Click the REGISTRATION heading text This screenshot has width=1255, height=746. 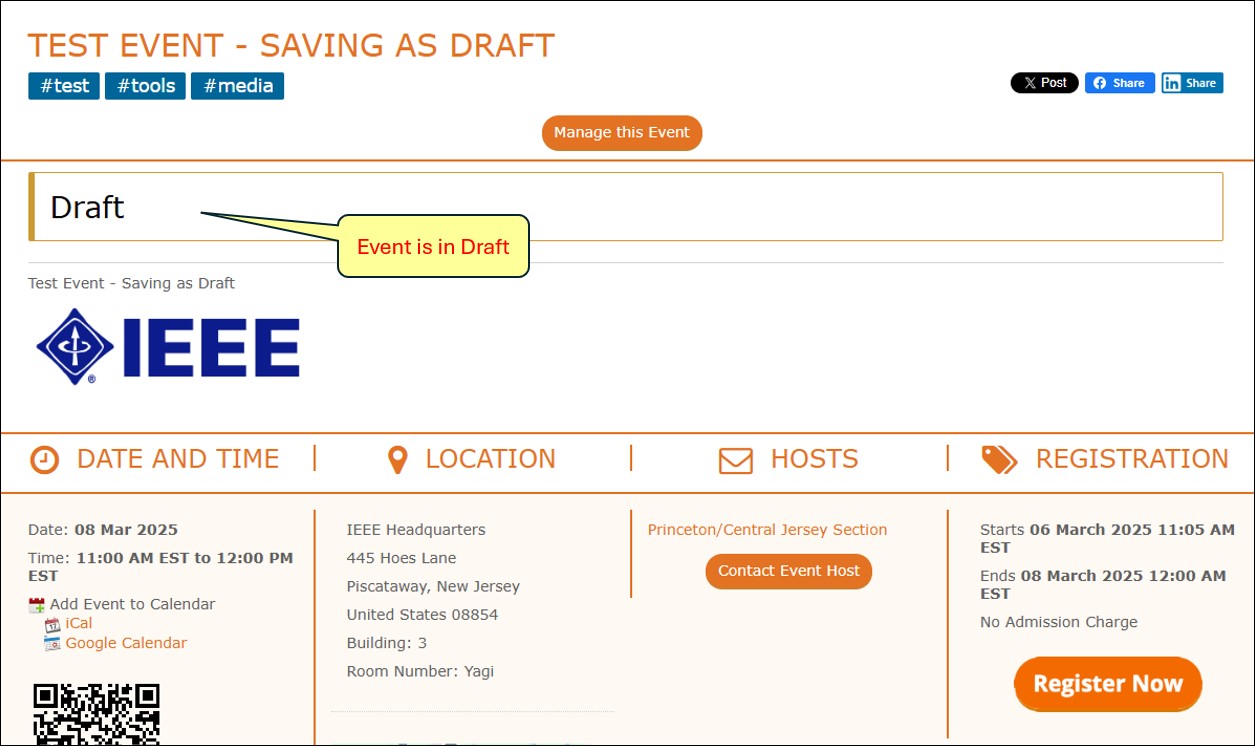[x=1132, y=459]
